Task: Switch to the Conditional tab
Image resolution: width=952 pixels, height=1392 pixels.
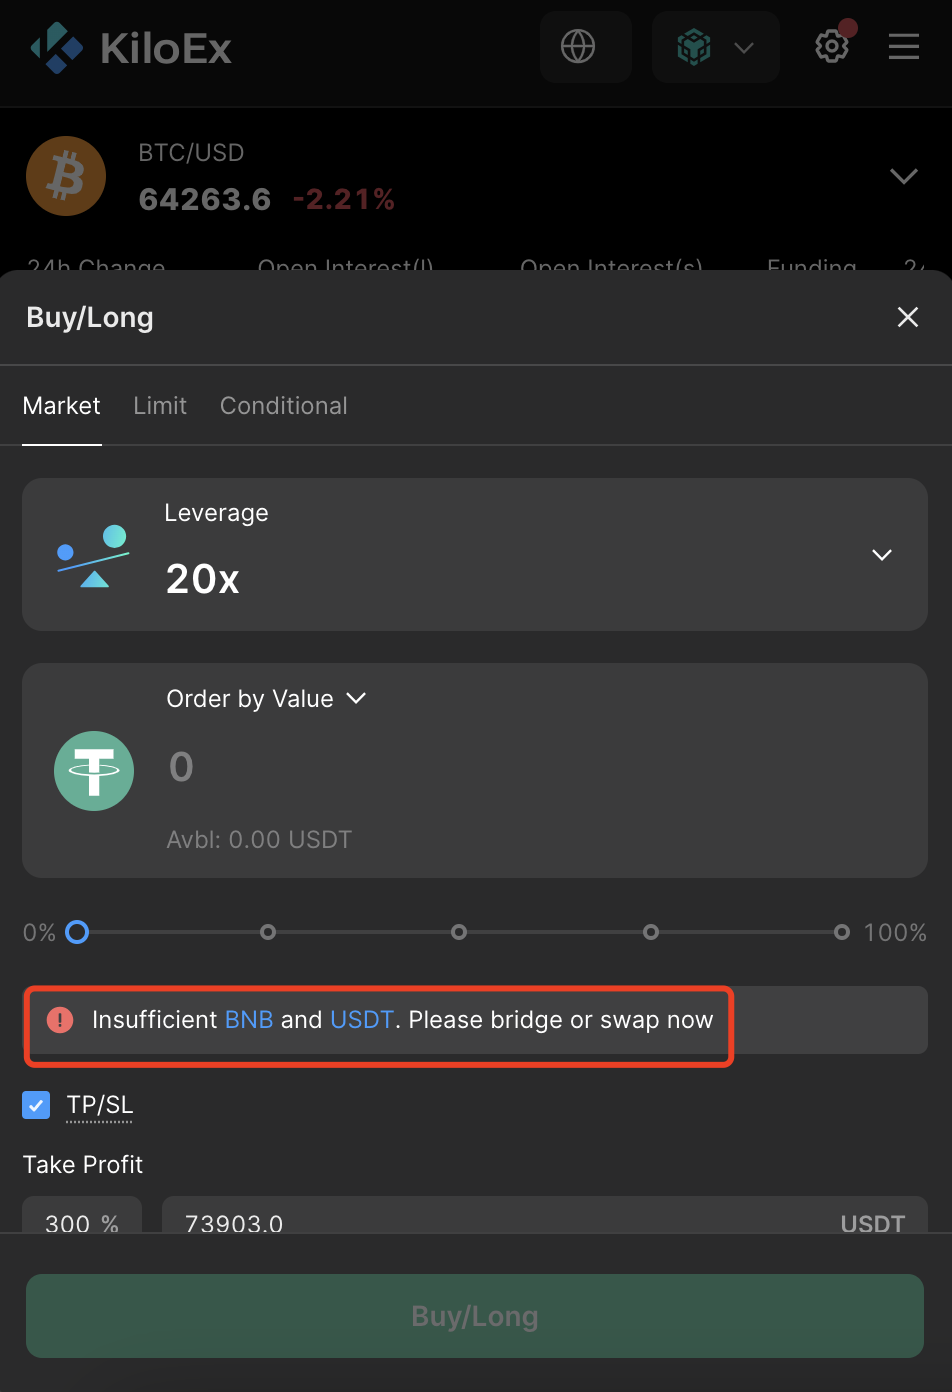Action: [284, 405]
